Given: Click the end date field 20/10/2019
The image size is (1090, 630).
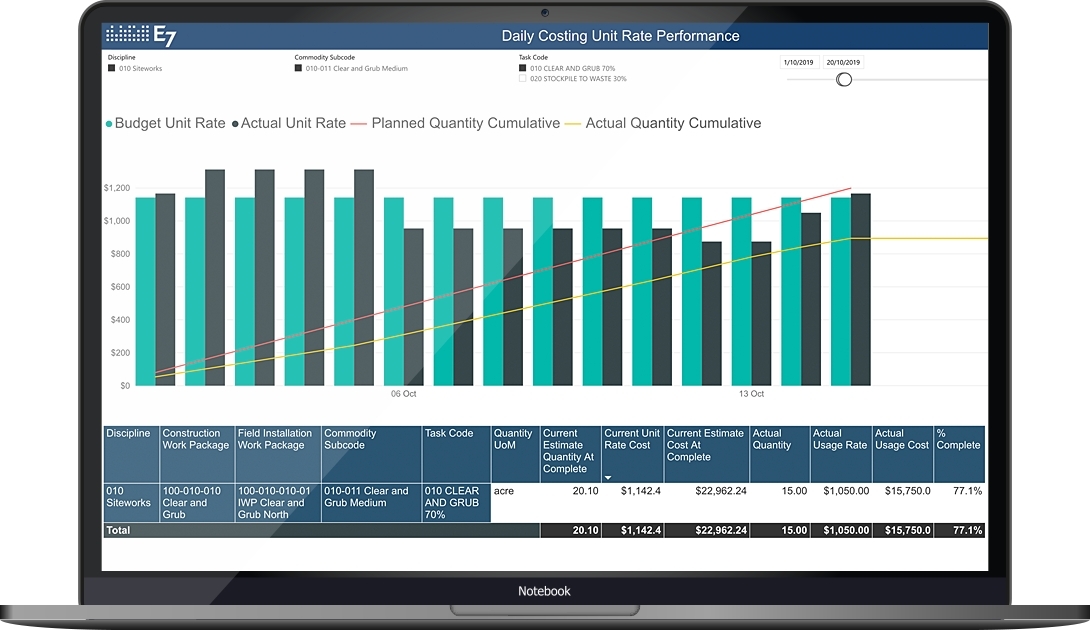Looking at the screenshot, I should coord(844,62).
